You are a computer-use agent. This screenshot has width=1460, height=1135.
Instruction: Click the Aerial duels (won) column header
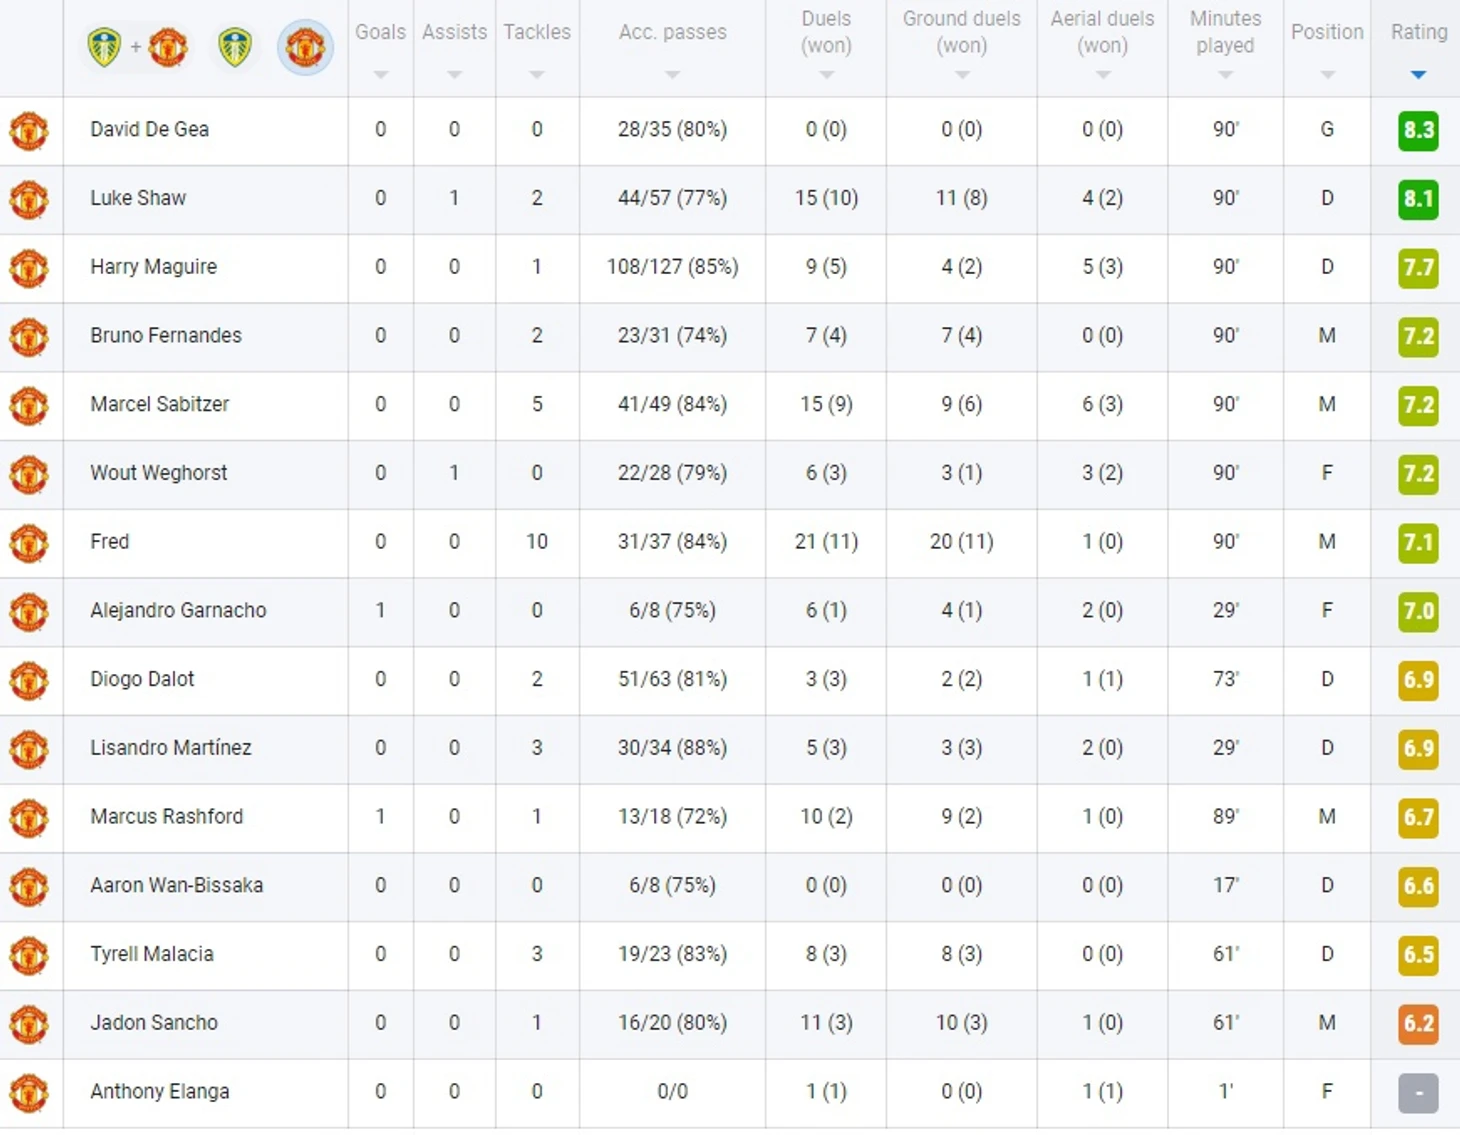[x=1102, y=32]
